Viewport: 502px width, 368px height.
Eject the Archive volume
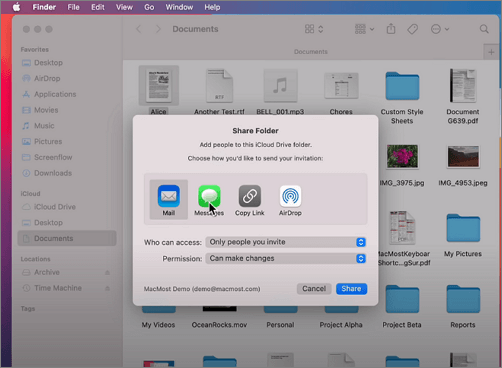tap(107, 273)
